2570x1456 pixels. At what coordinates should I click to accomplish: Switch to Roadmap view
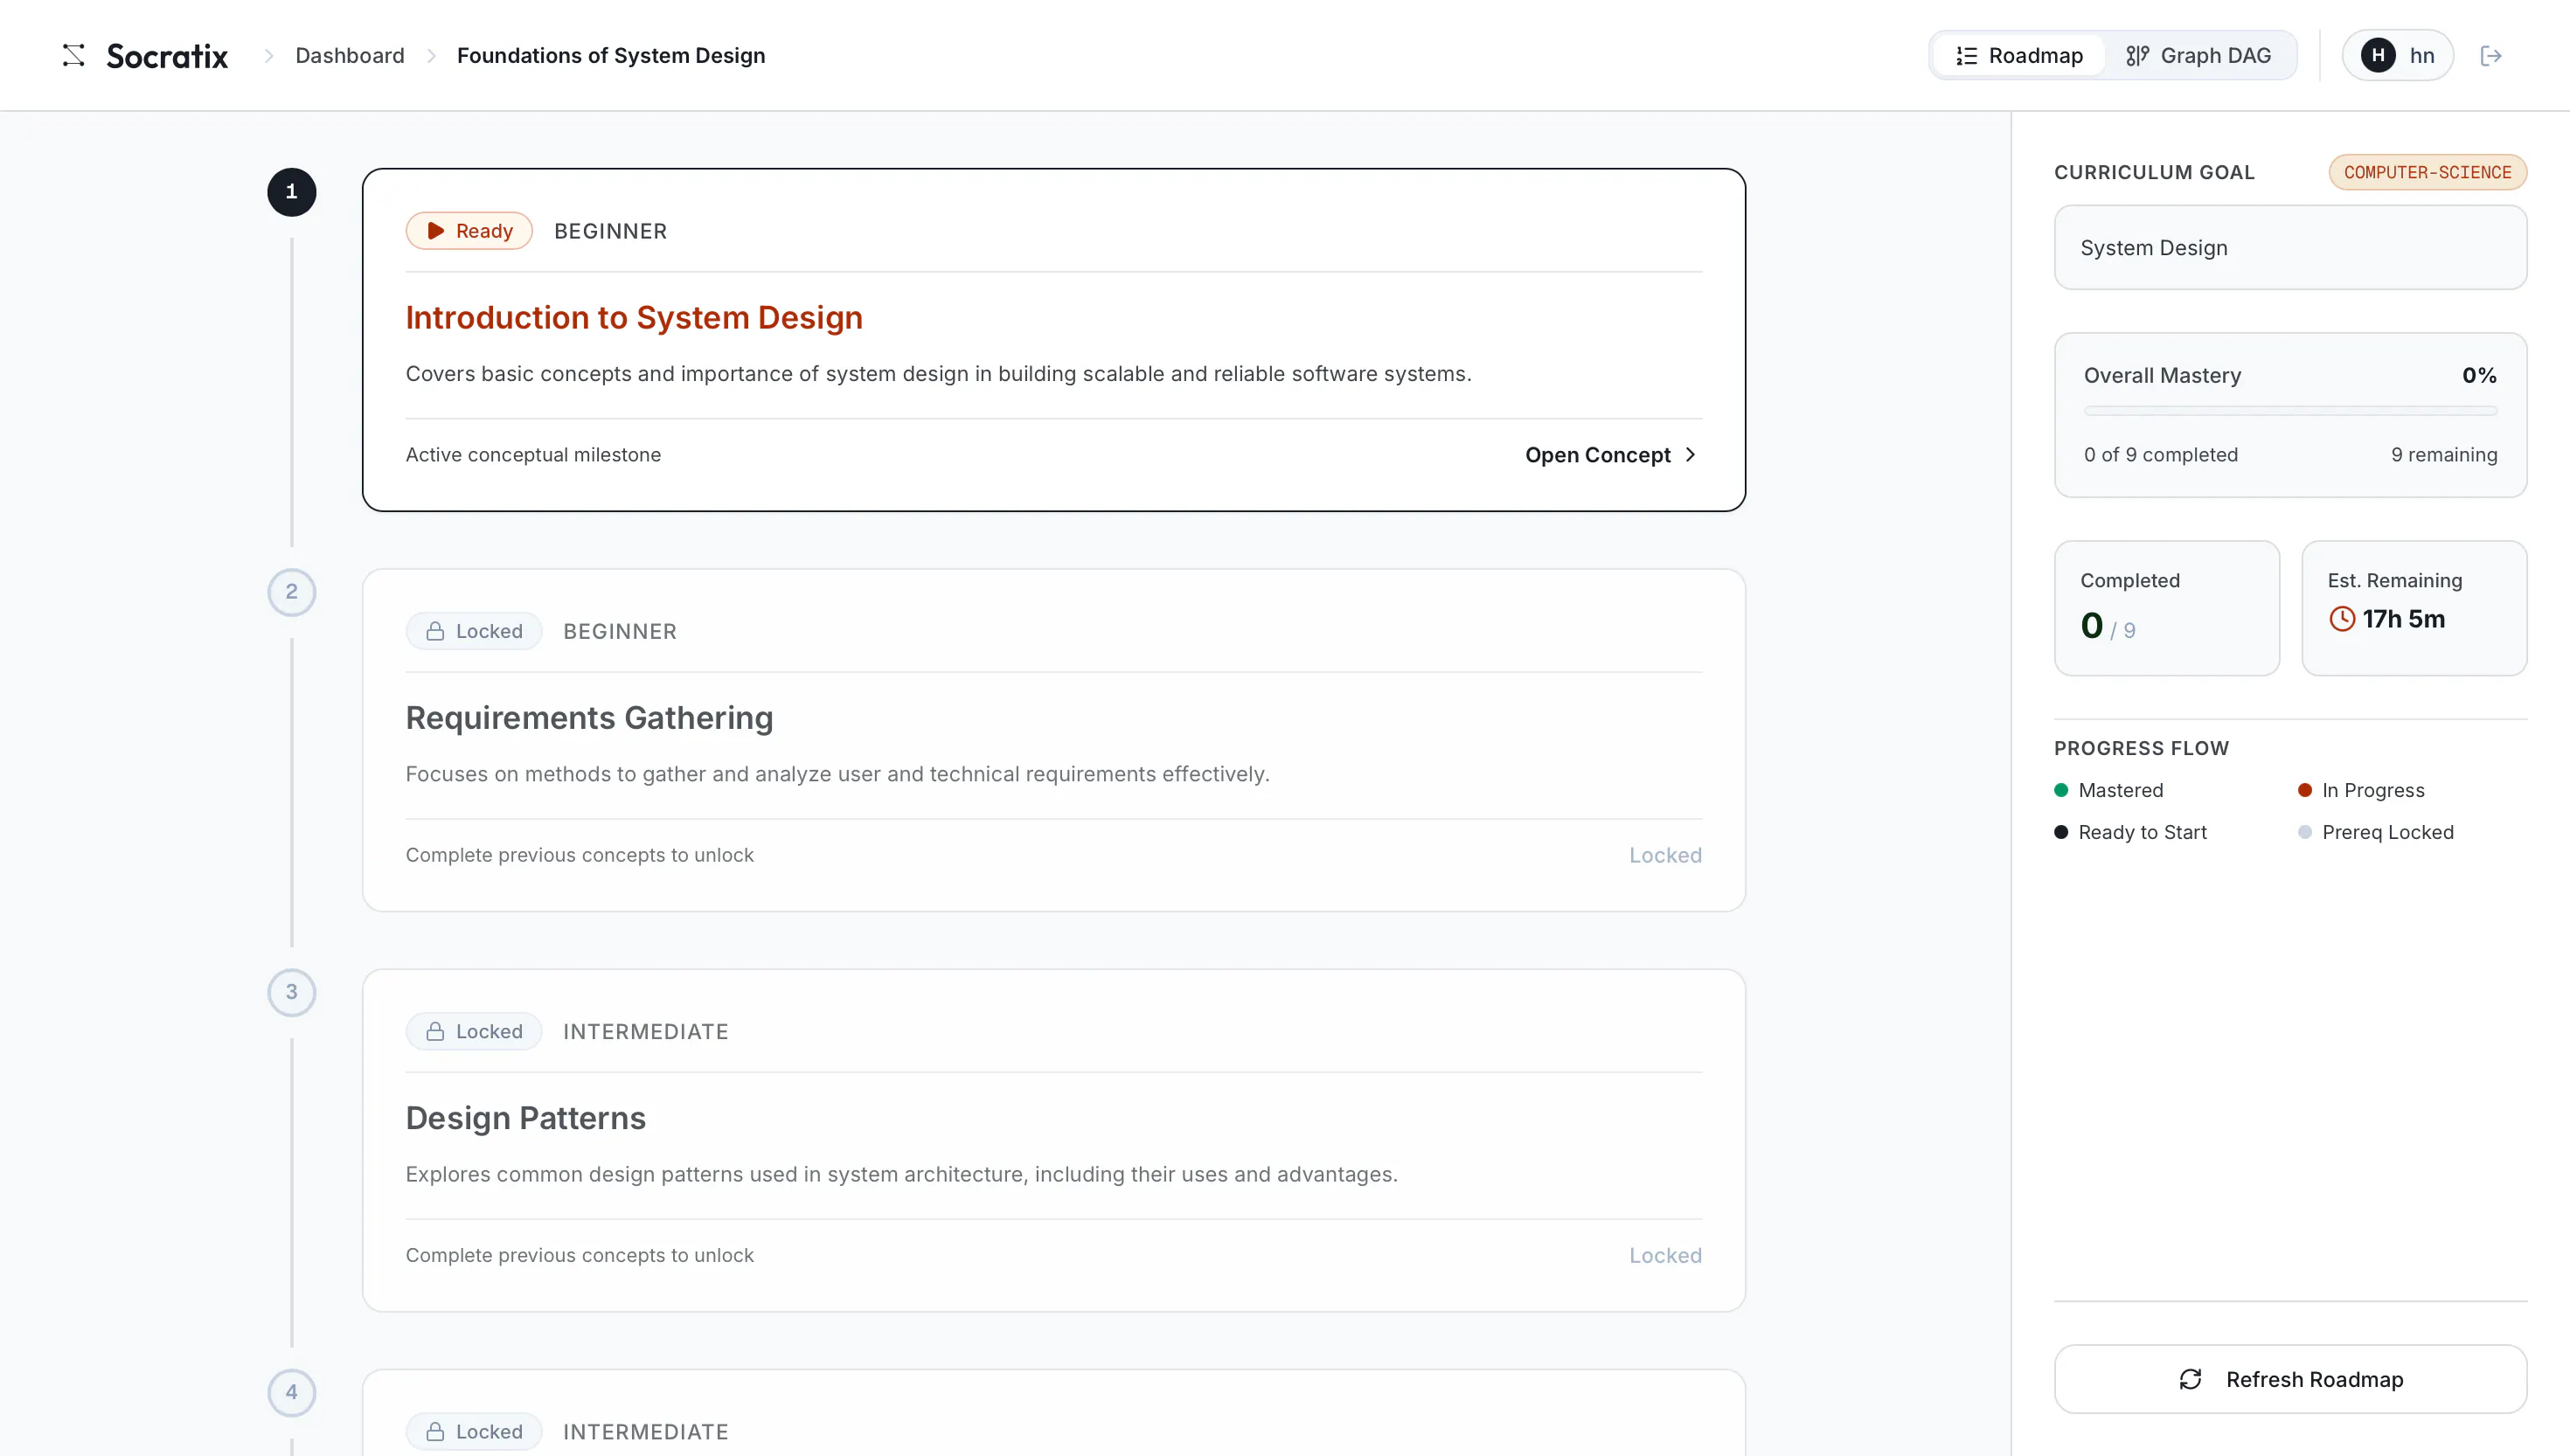click(2019, 55)
